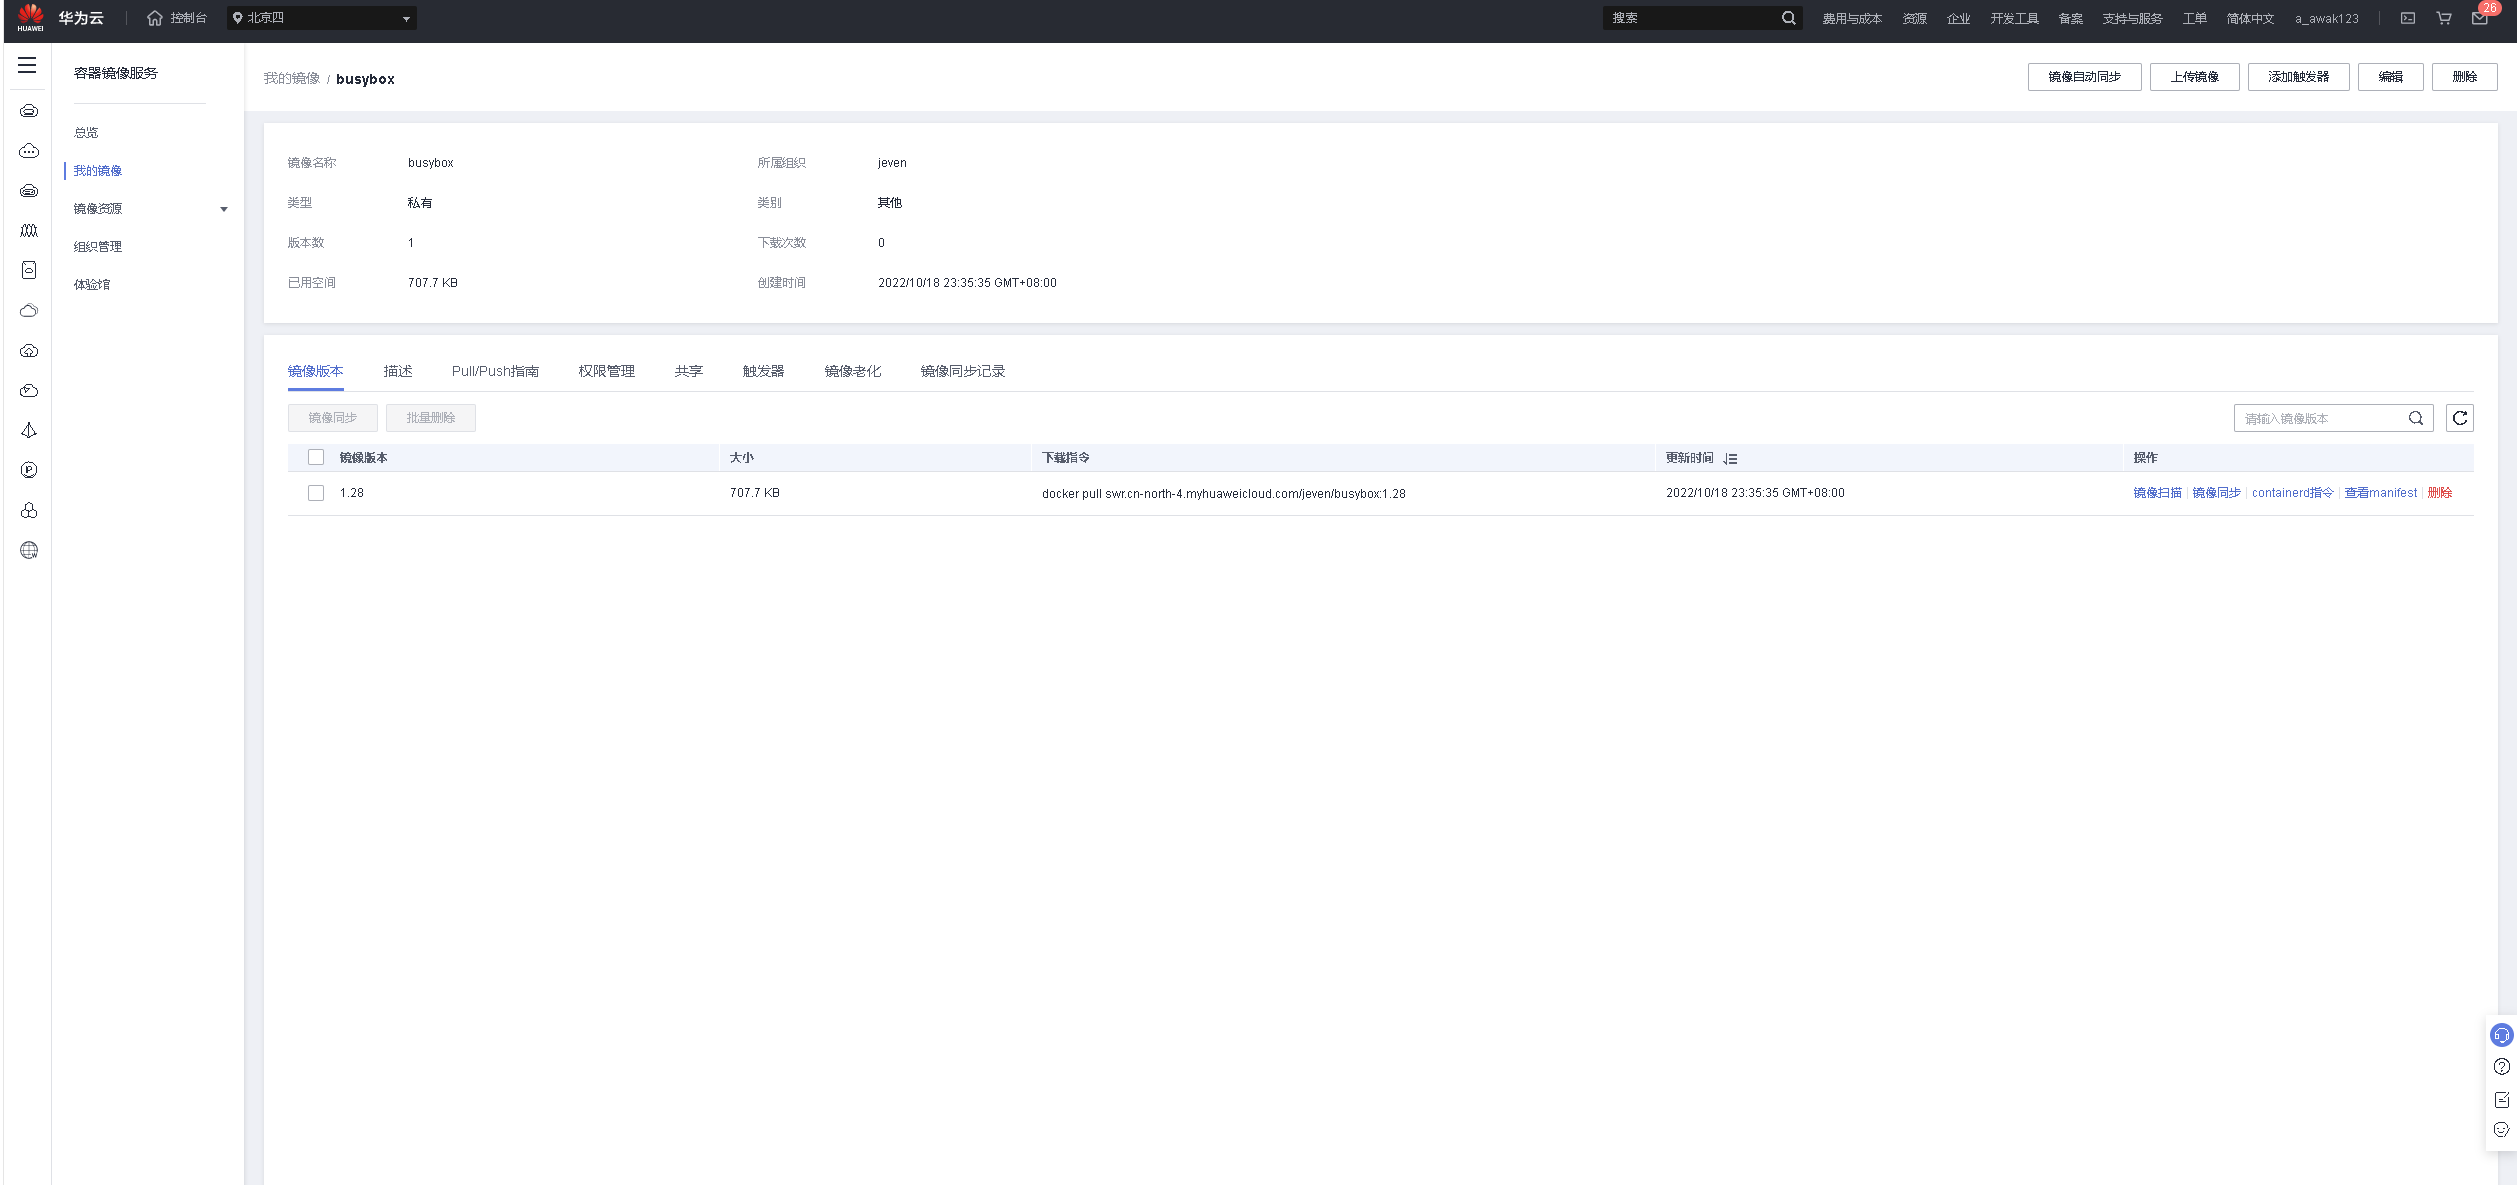Open the 触发器 tab

(x=763, y=371)
